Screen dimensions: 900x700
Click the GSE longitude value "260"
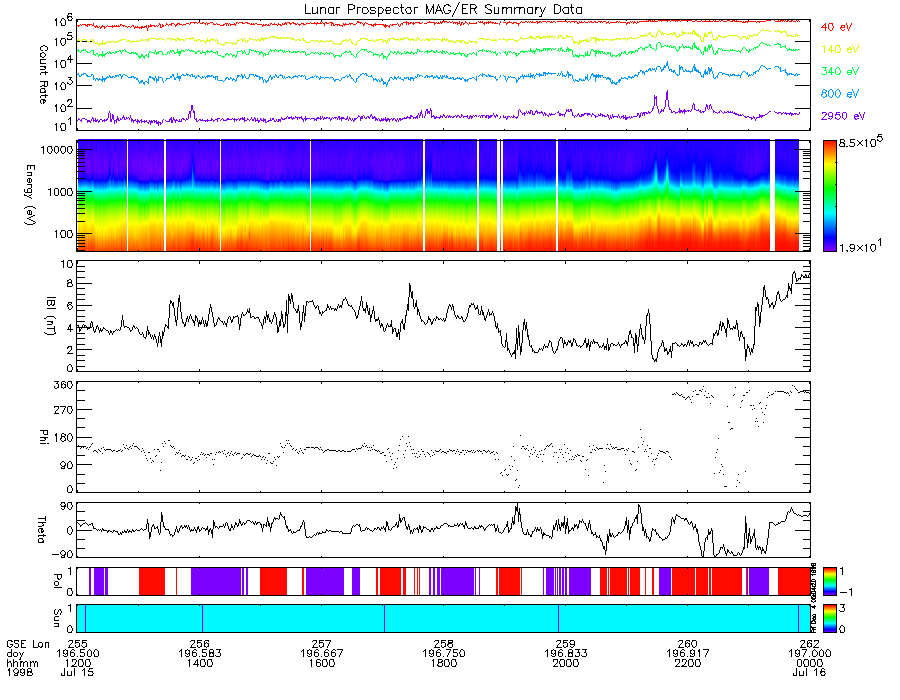[688, 644]
